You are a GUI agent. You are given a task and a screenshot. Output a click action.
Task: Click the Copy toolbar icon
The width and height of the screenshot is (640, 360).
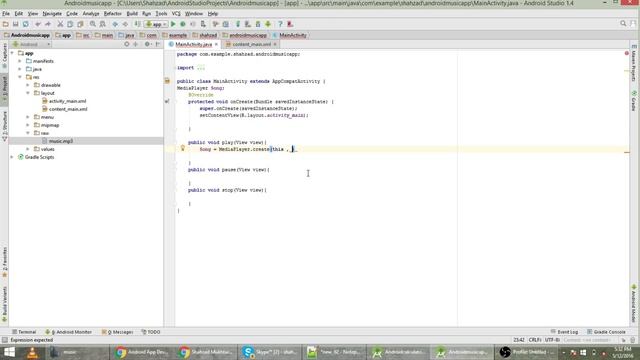click(x=70, y=24)
